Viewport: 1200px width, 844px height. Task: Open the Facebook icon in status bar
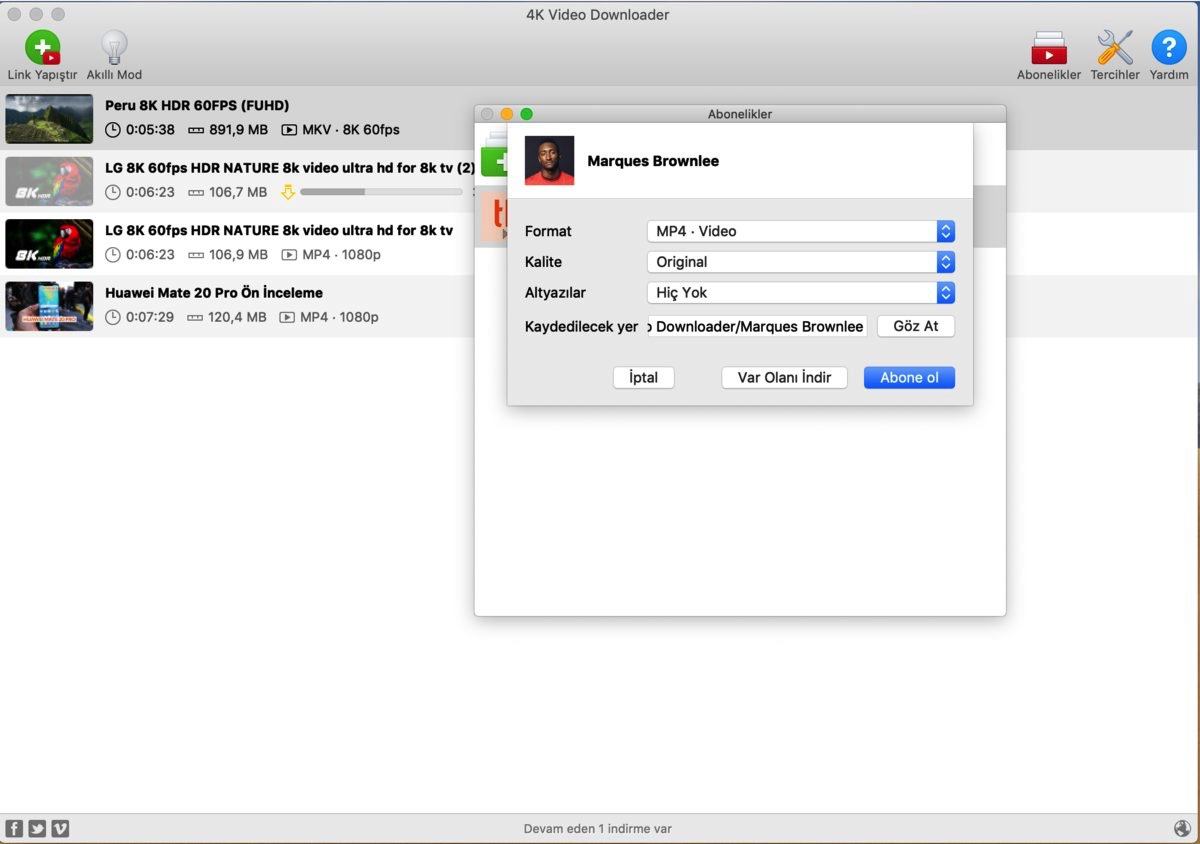point(14,828)
